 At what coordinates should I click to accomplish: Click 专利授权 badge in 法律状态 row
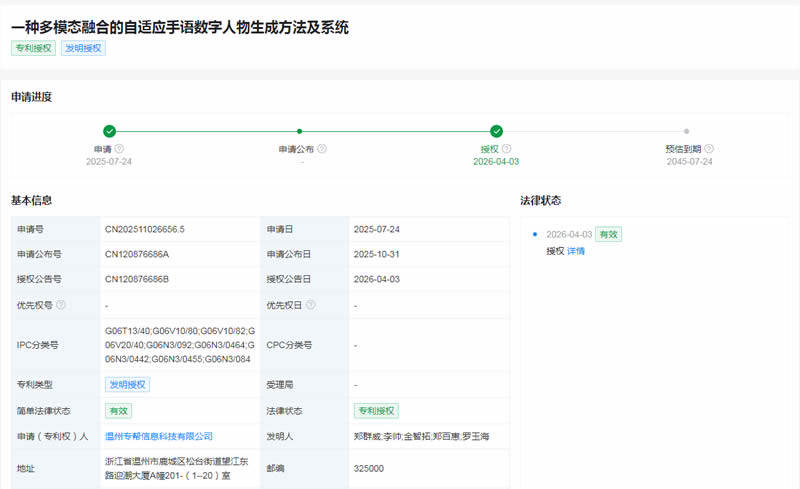377,411
